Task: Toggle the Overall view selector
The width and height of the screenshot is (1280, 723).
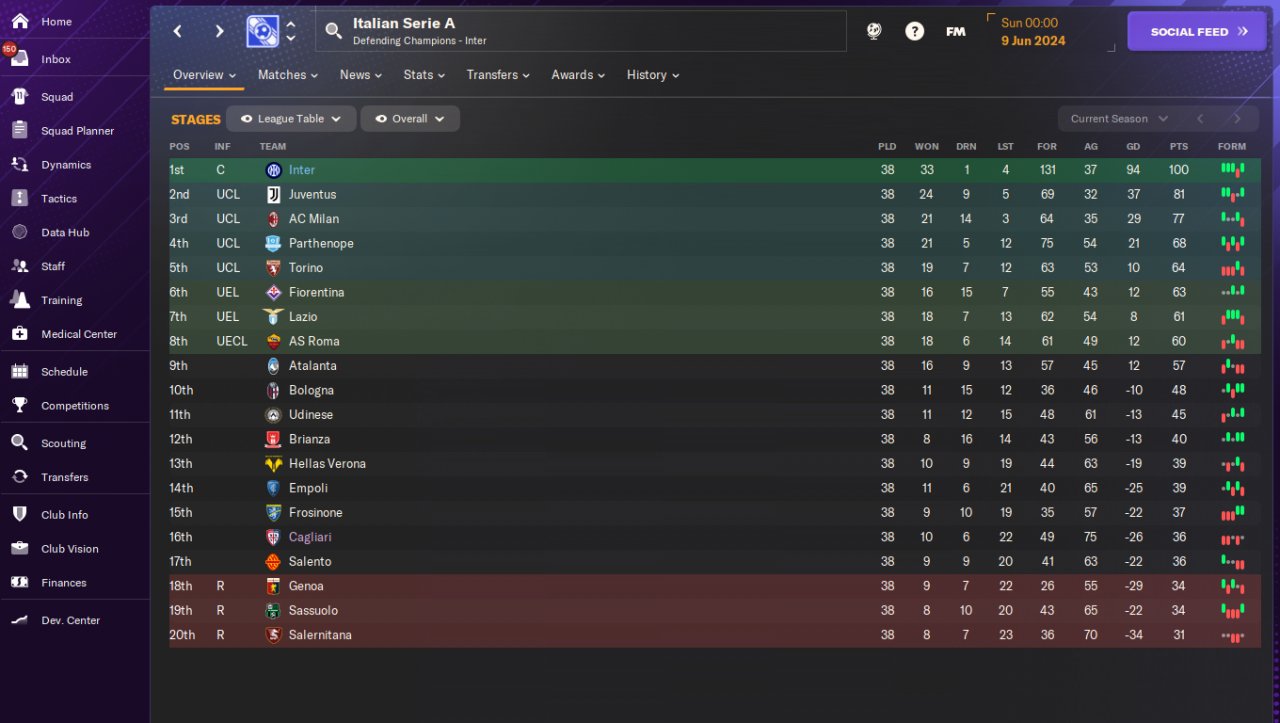Action: point(409,119)
